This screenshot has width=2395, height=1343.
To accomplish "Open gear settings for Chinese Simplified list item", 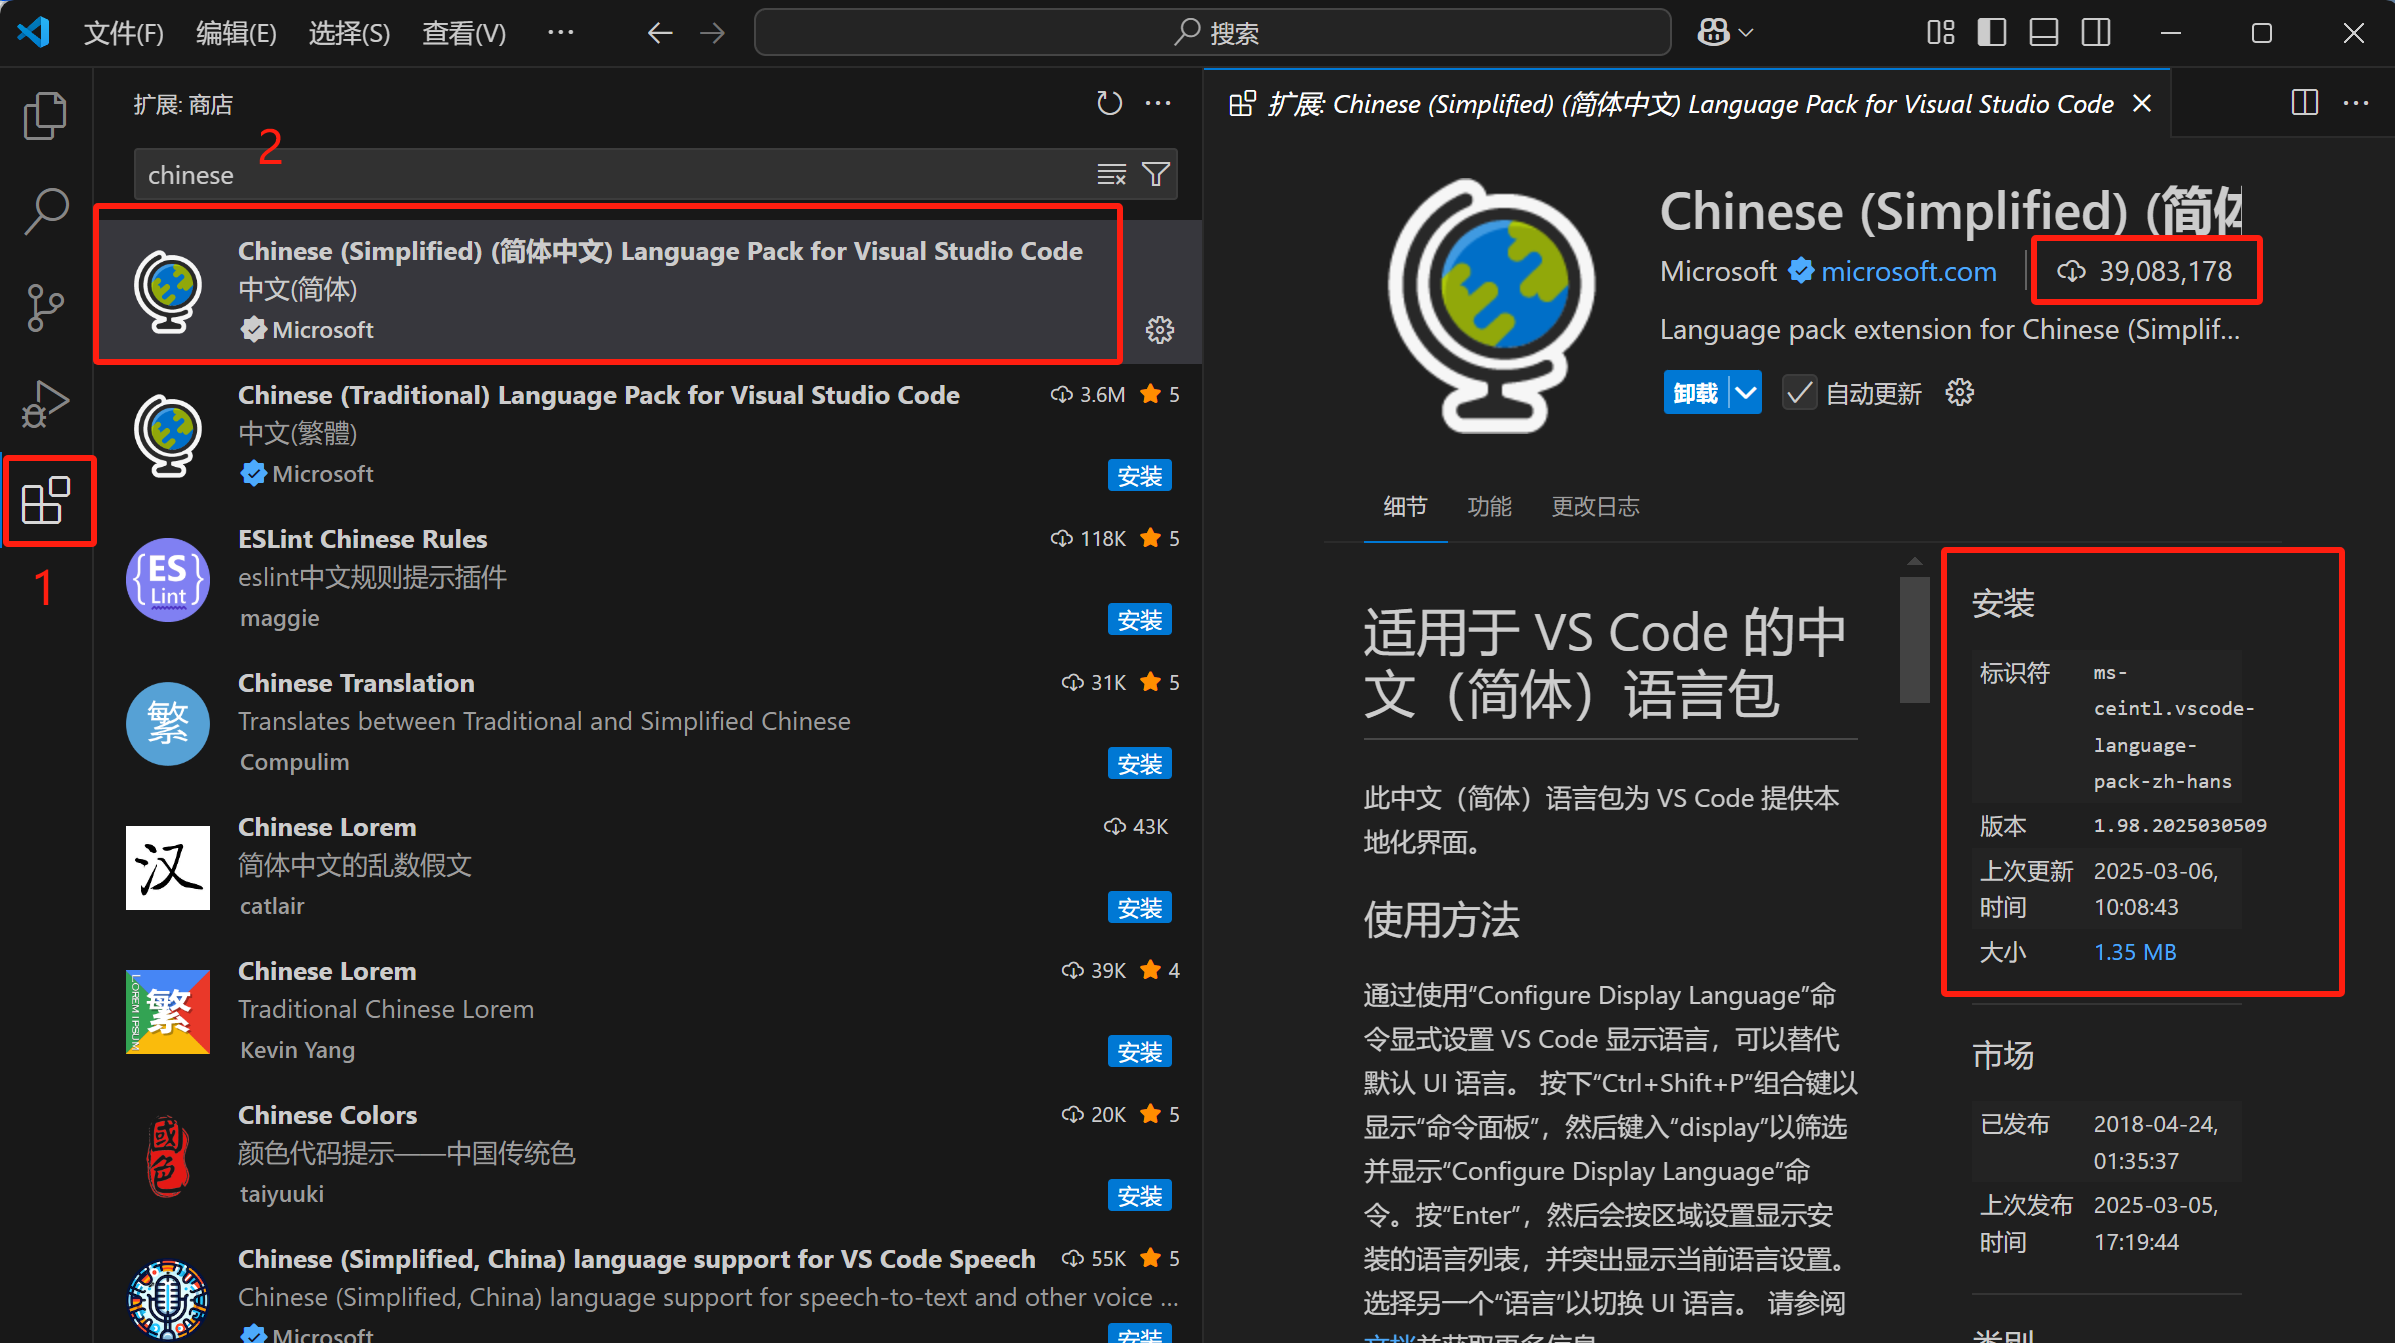I will (x=1159, y=330).
